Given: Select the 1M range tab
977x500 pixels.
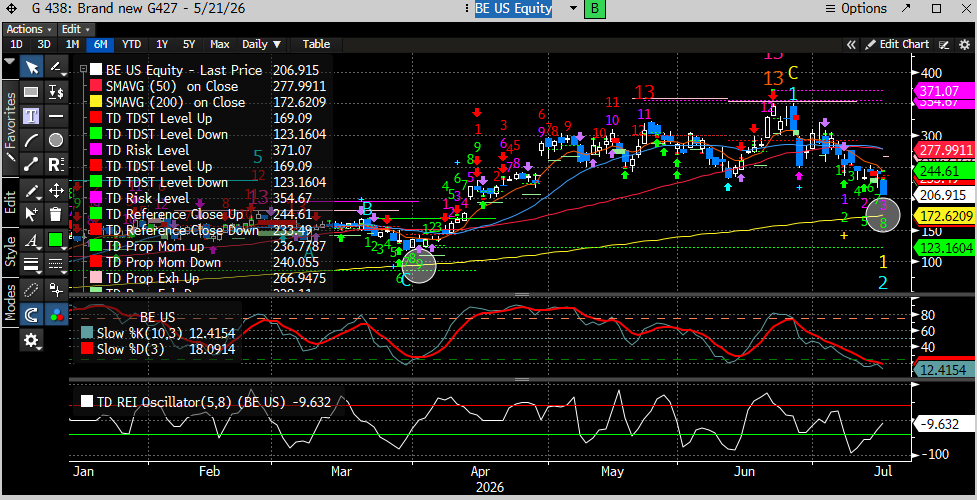Looking at the screenshot, I should (72, 44).
